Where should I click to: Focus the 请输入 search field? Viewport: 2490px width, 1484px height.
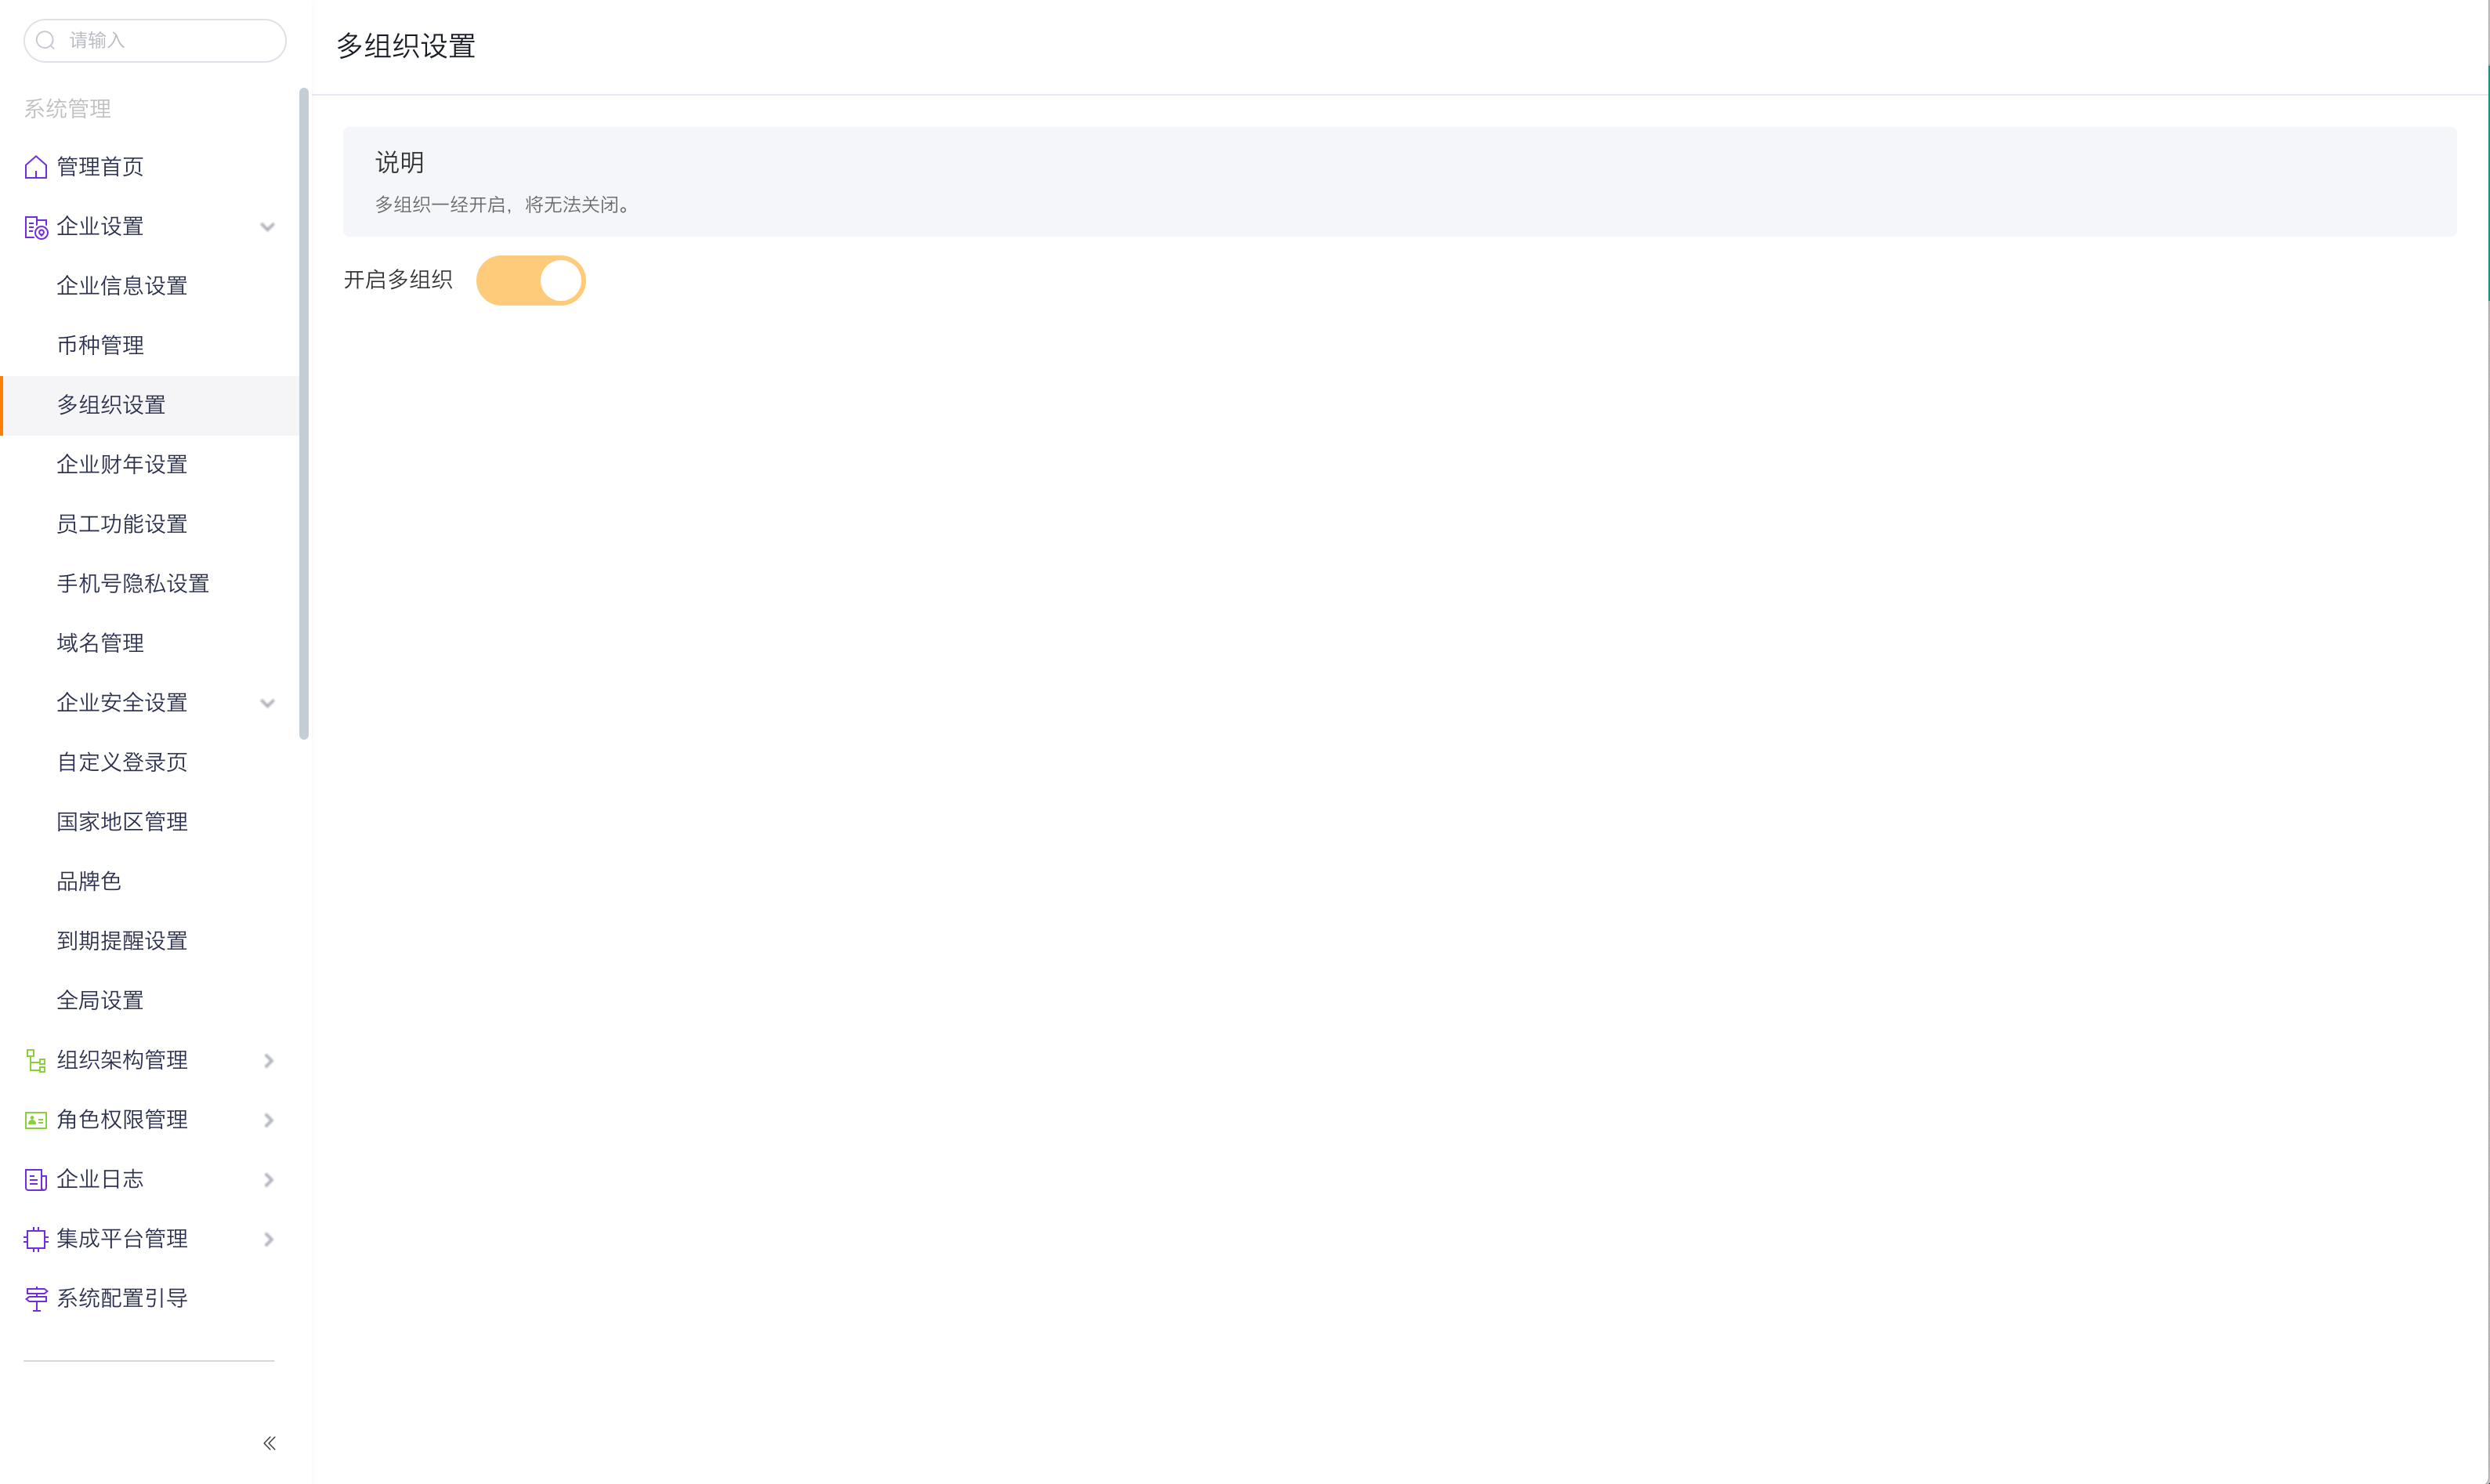(155, 40)
